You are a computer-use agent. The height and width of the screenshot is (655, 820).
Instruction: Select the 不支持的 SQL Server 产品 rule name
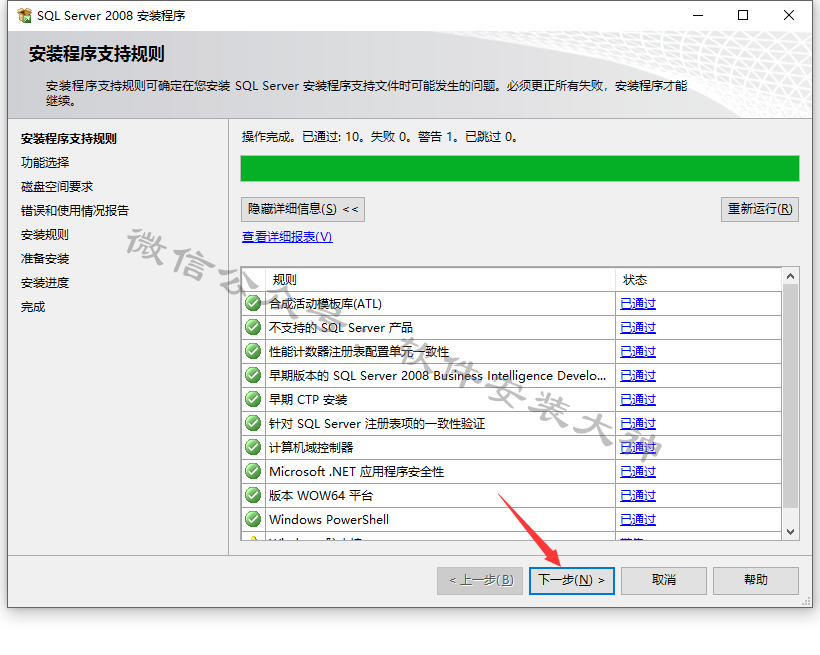click(341, 328)
